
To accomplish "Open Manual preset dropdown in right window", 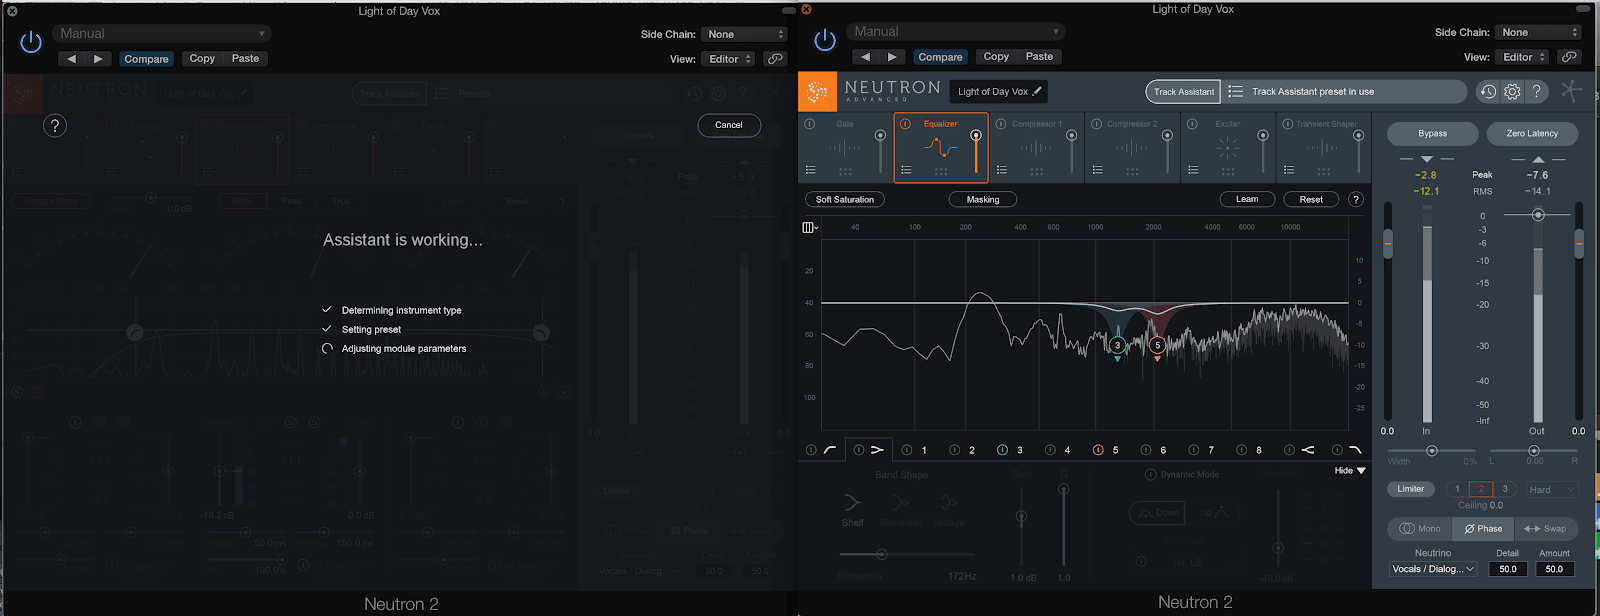I will coord(954,32).
